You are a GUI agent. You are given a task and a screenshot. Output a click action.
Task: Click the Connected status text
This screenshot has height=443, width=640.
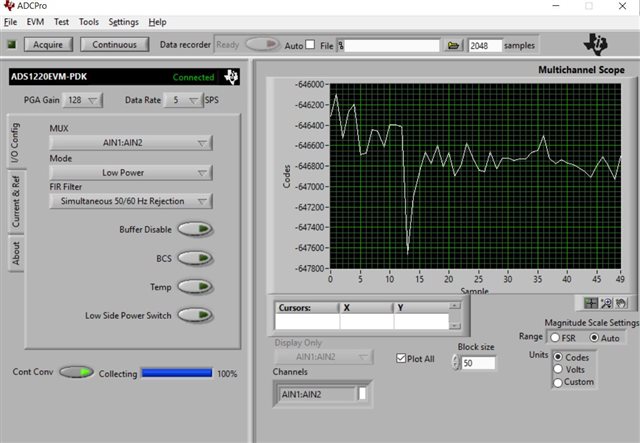click(x=193, y=77)
